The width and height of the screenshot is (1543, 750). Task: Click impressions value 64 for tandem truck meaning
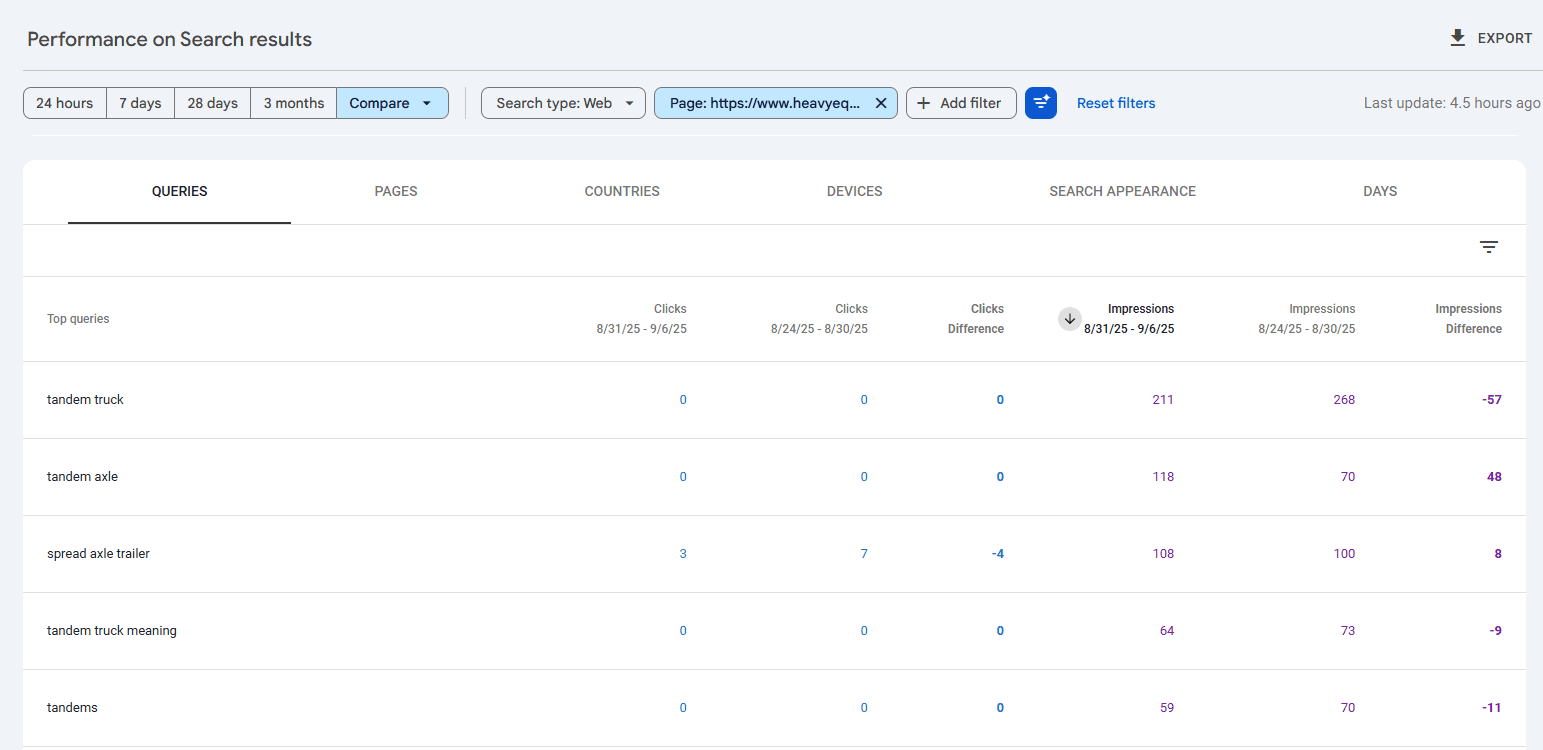pyautogui.click(x=1167, y=631)
